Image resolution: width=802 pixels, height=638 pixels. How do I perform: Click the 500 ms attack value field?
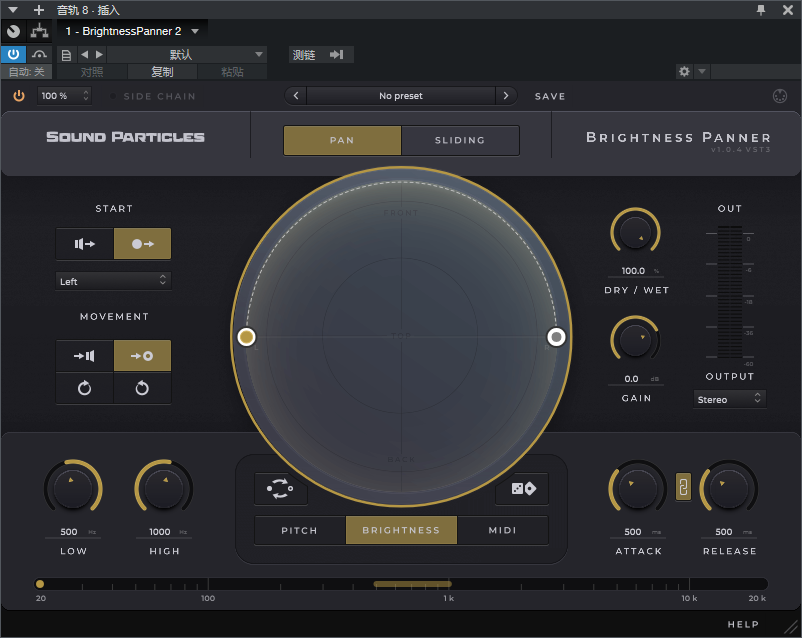[x=638, y=532]
